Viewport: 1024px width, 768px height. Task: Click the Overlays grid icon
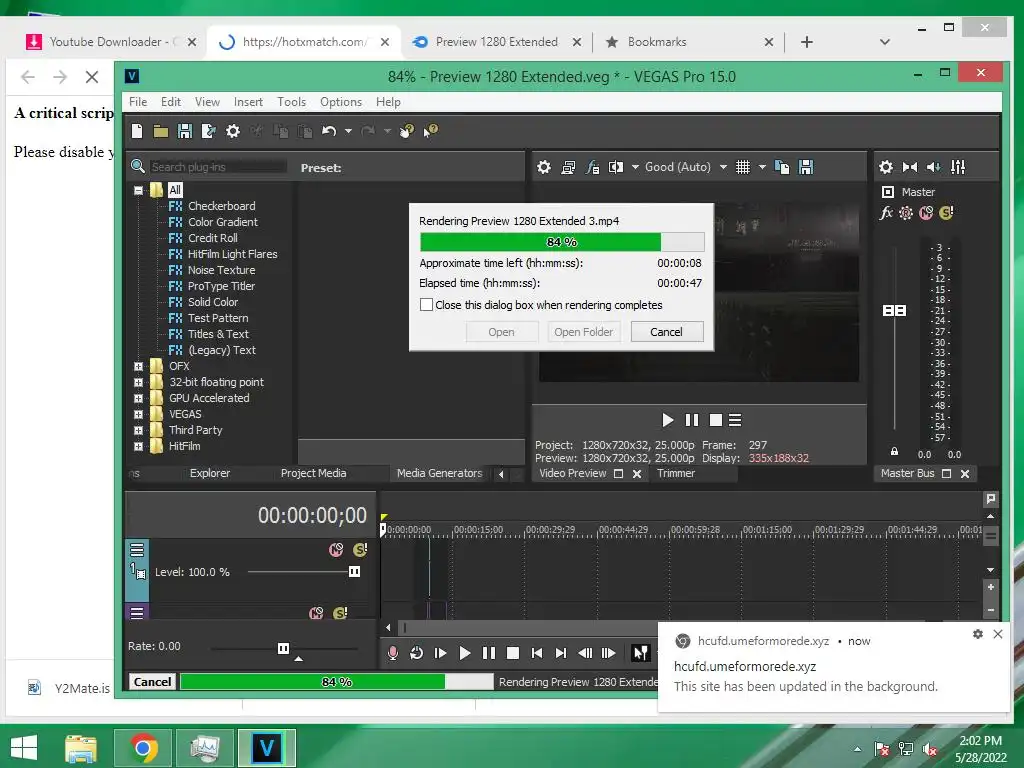[x=743, y=167]
